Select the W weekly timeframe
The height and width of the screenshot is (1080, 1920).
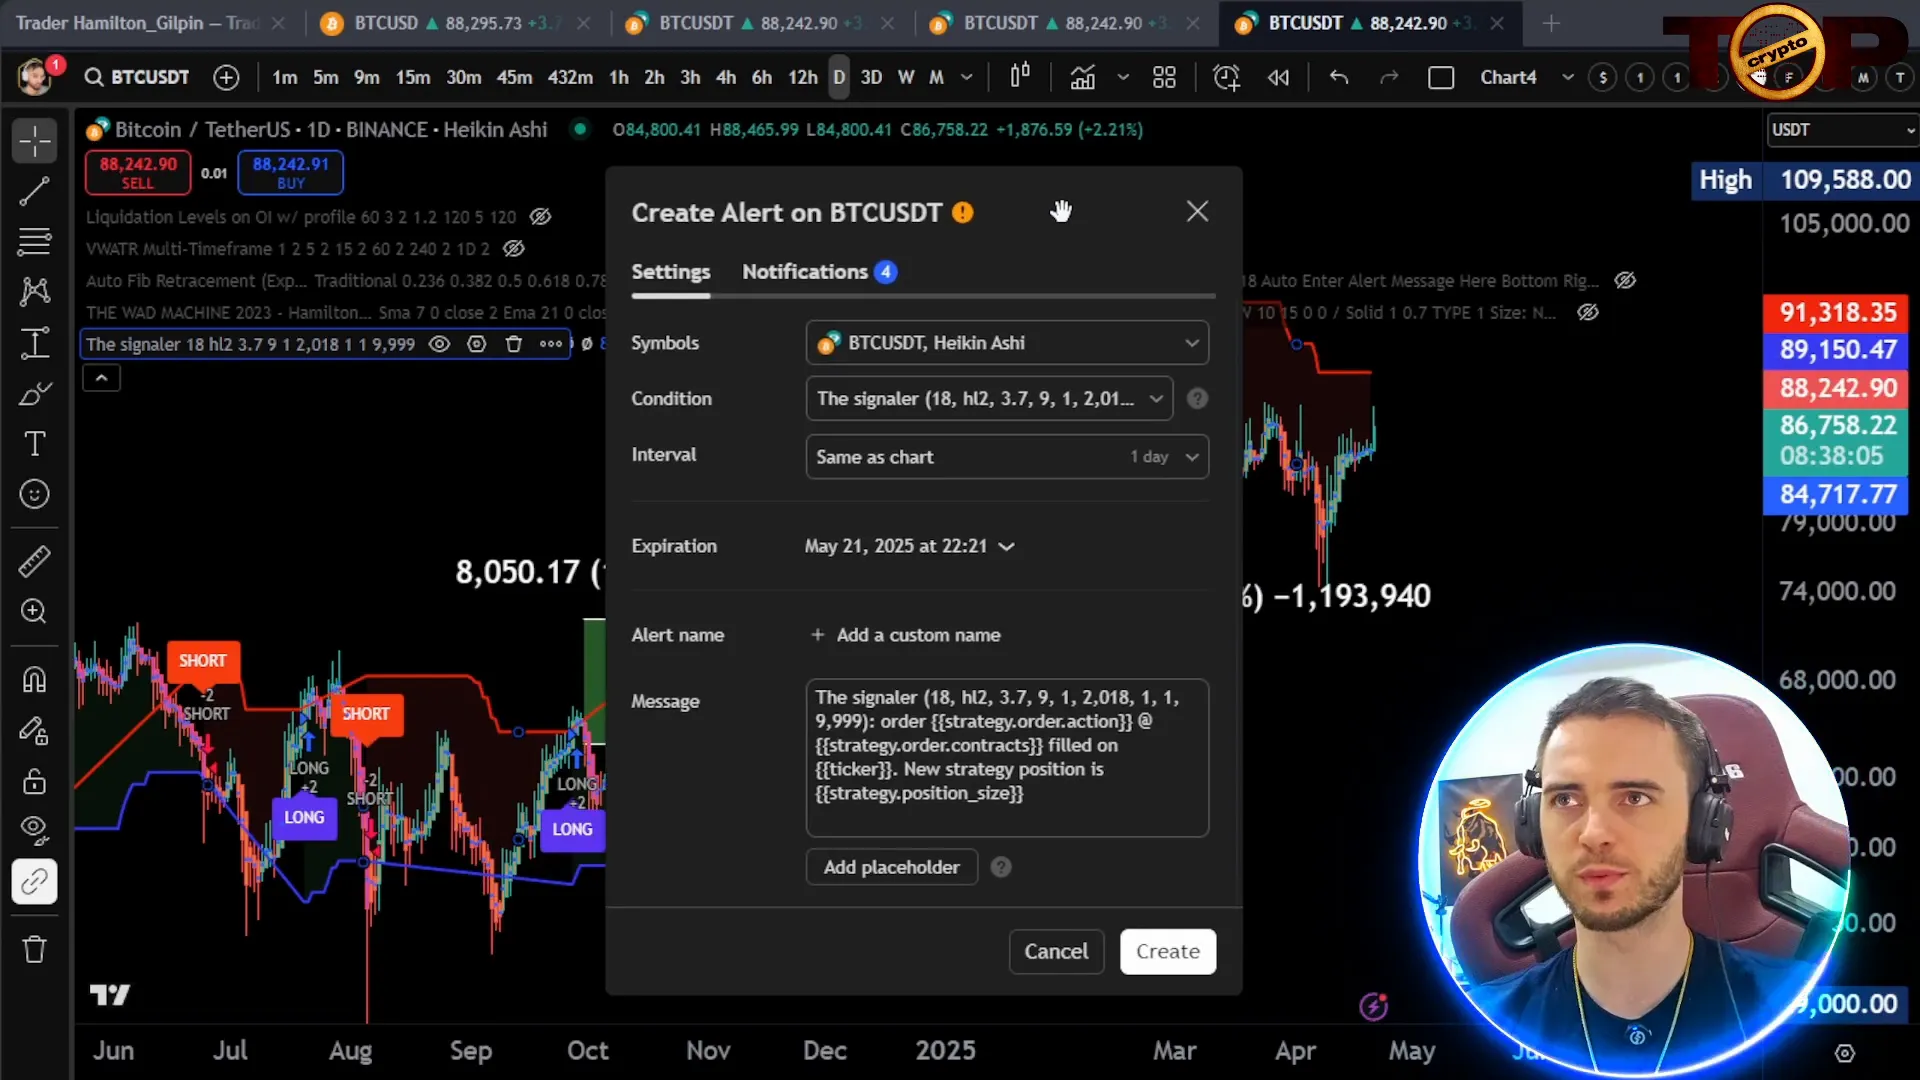point(906,77)
